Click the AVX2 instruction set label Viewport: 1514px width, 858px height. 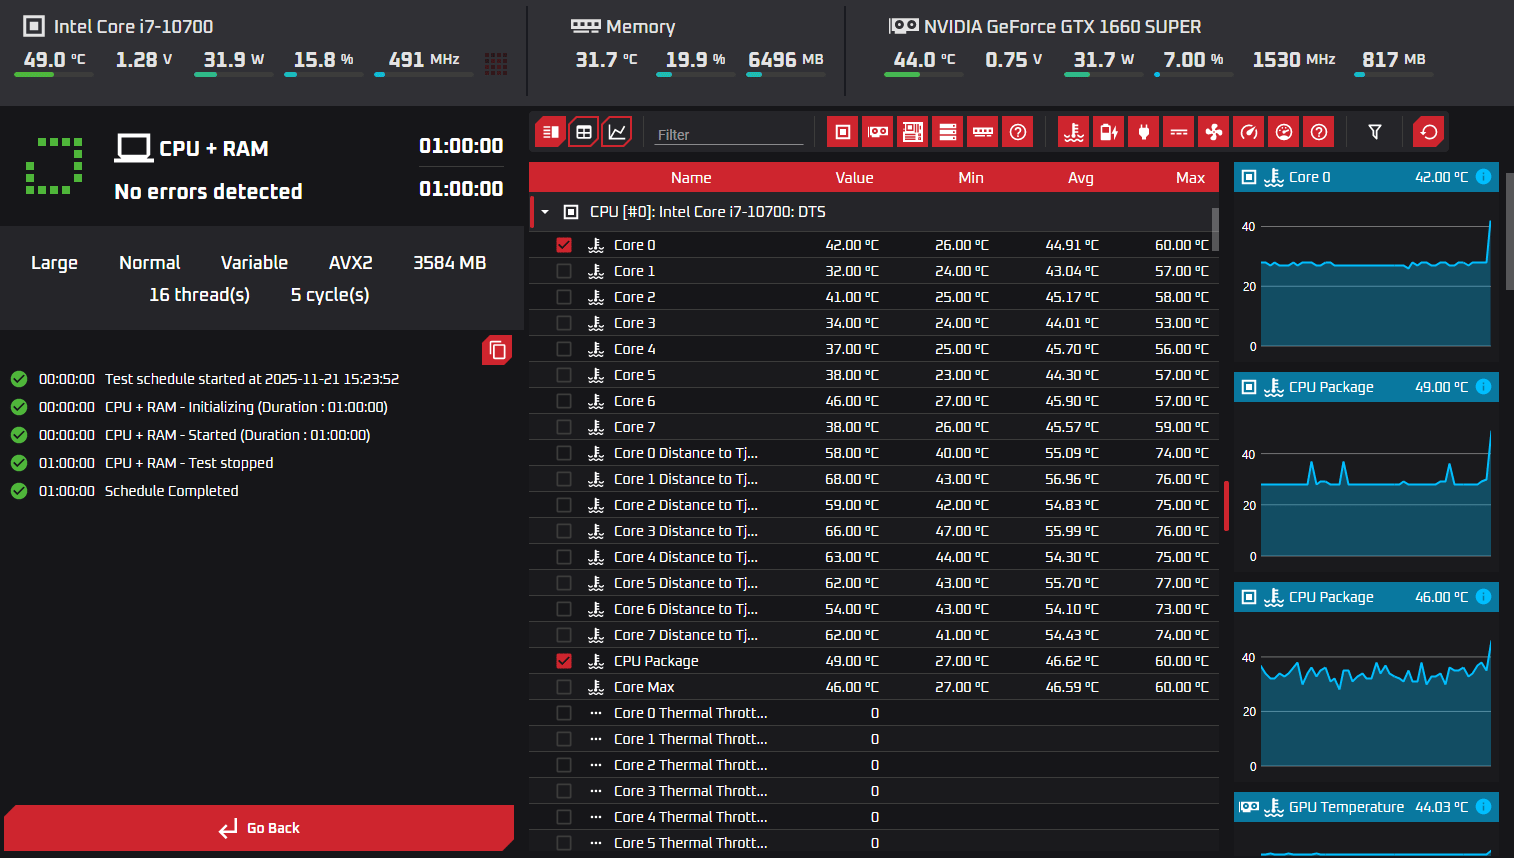coord(351,263)
